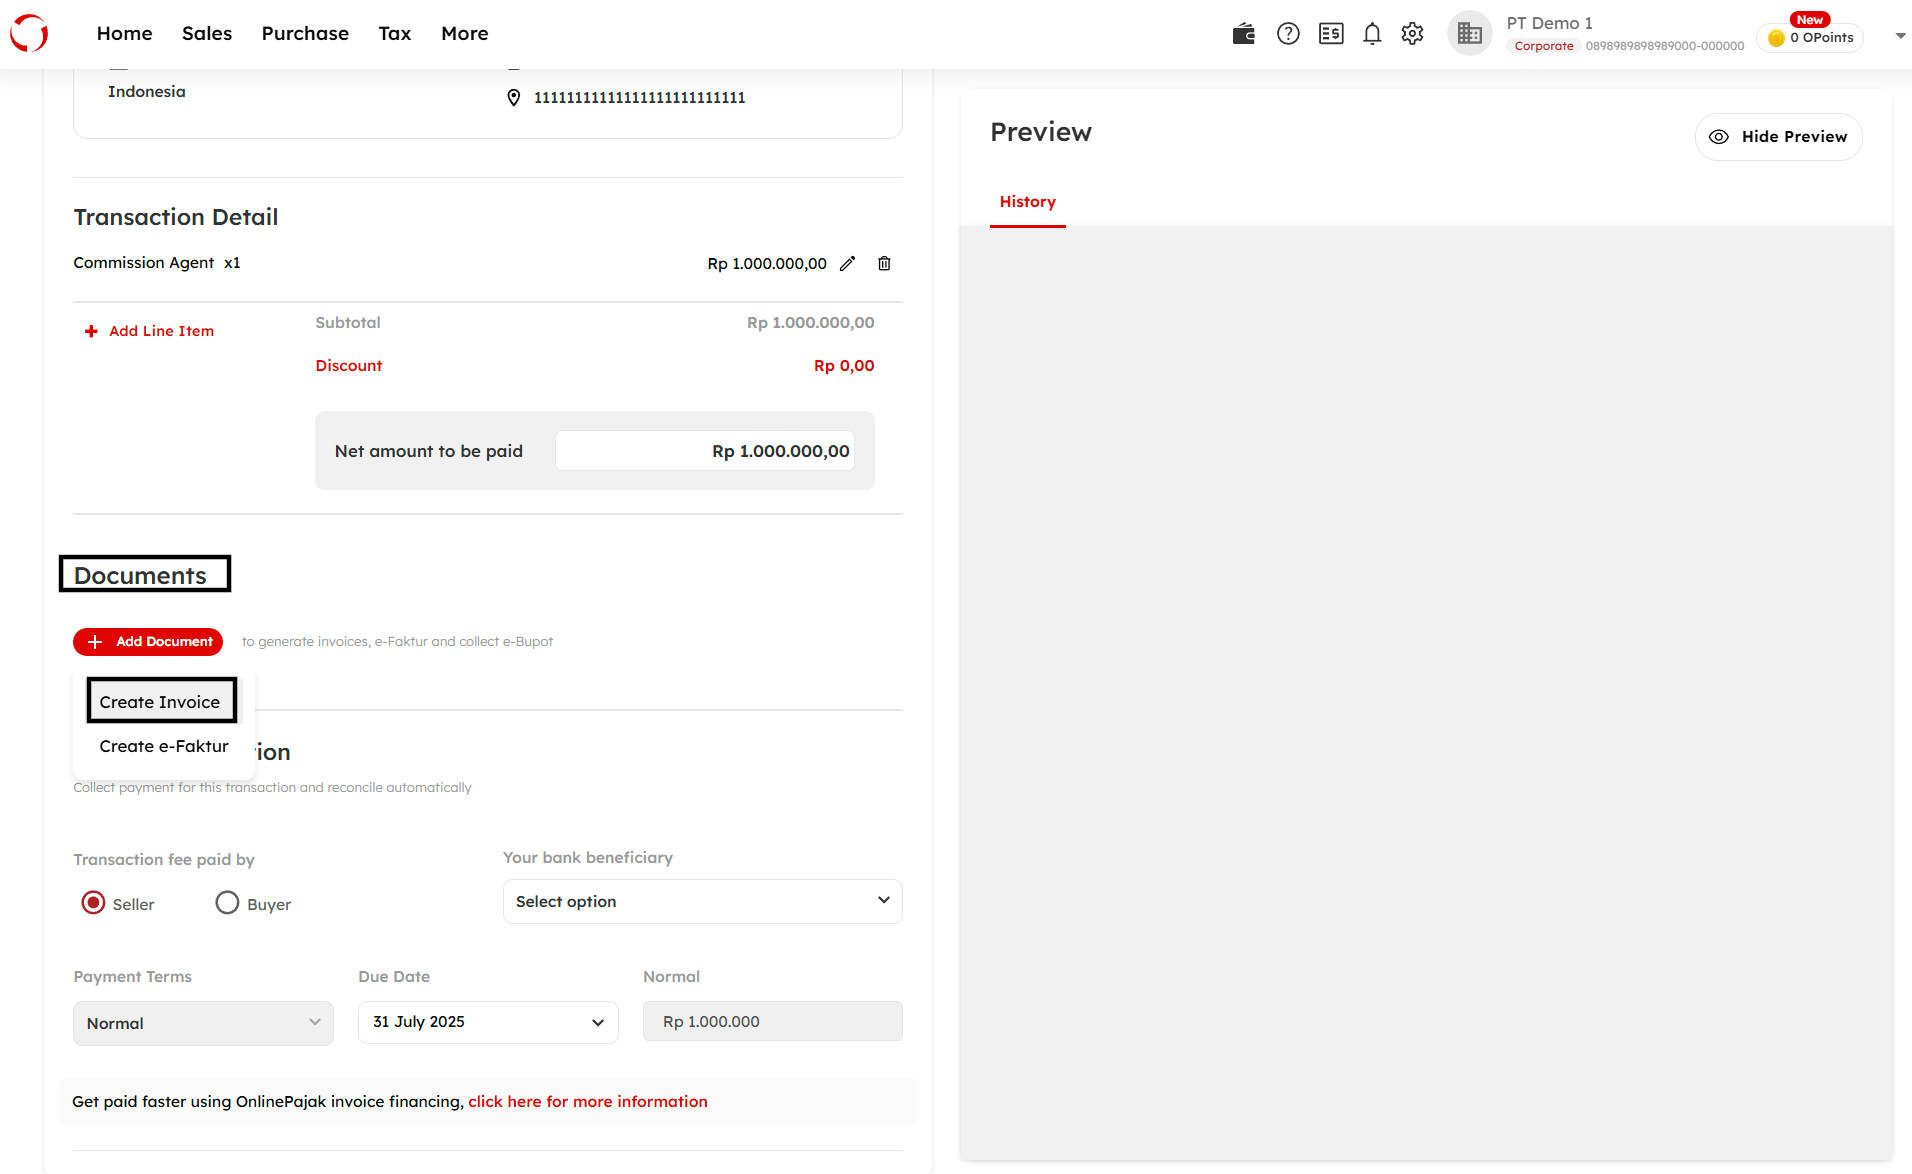Switch to the History tab
The width and height of the screenshot is (1912, 1174).
[1027, 202]
